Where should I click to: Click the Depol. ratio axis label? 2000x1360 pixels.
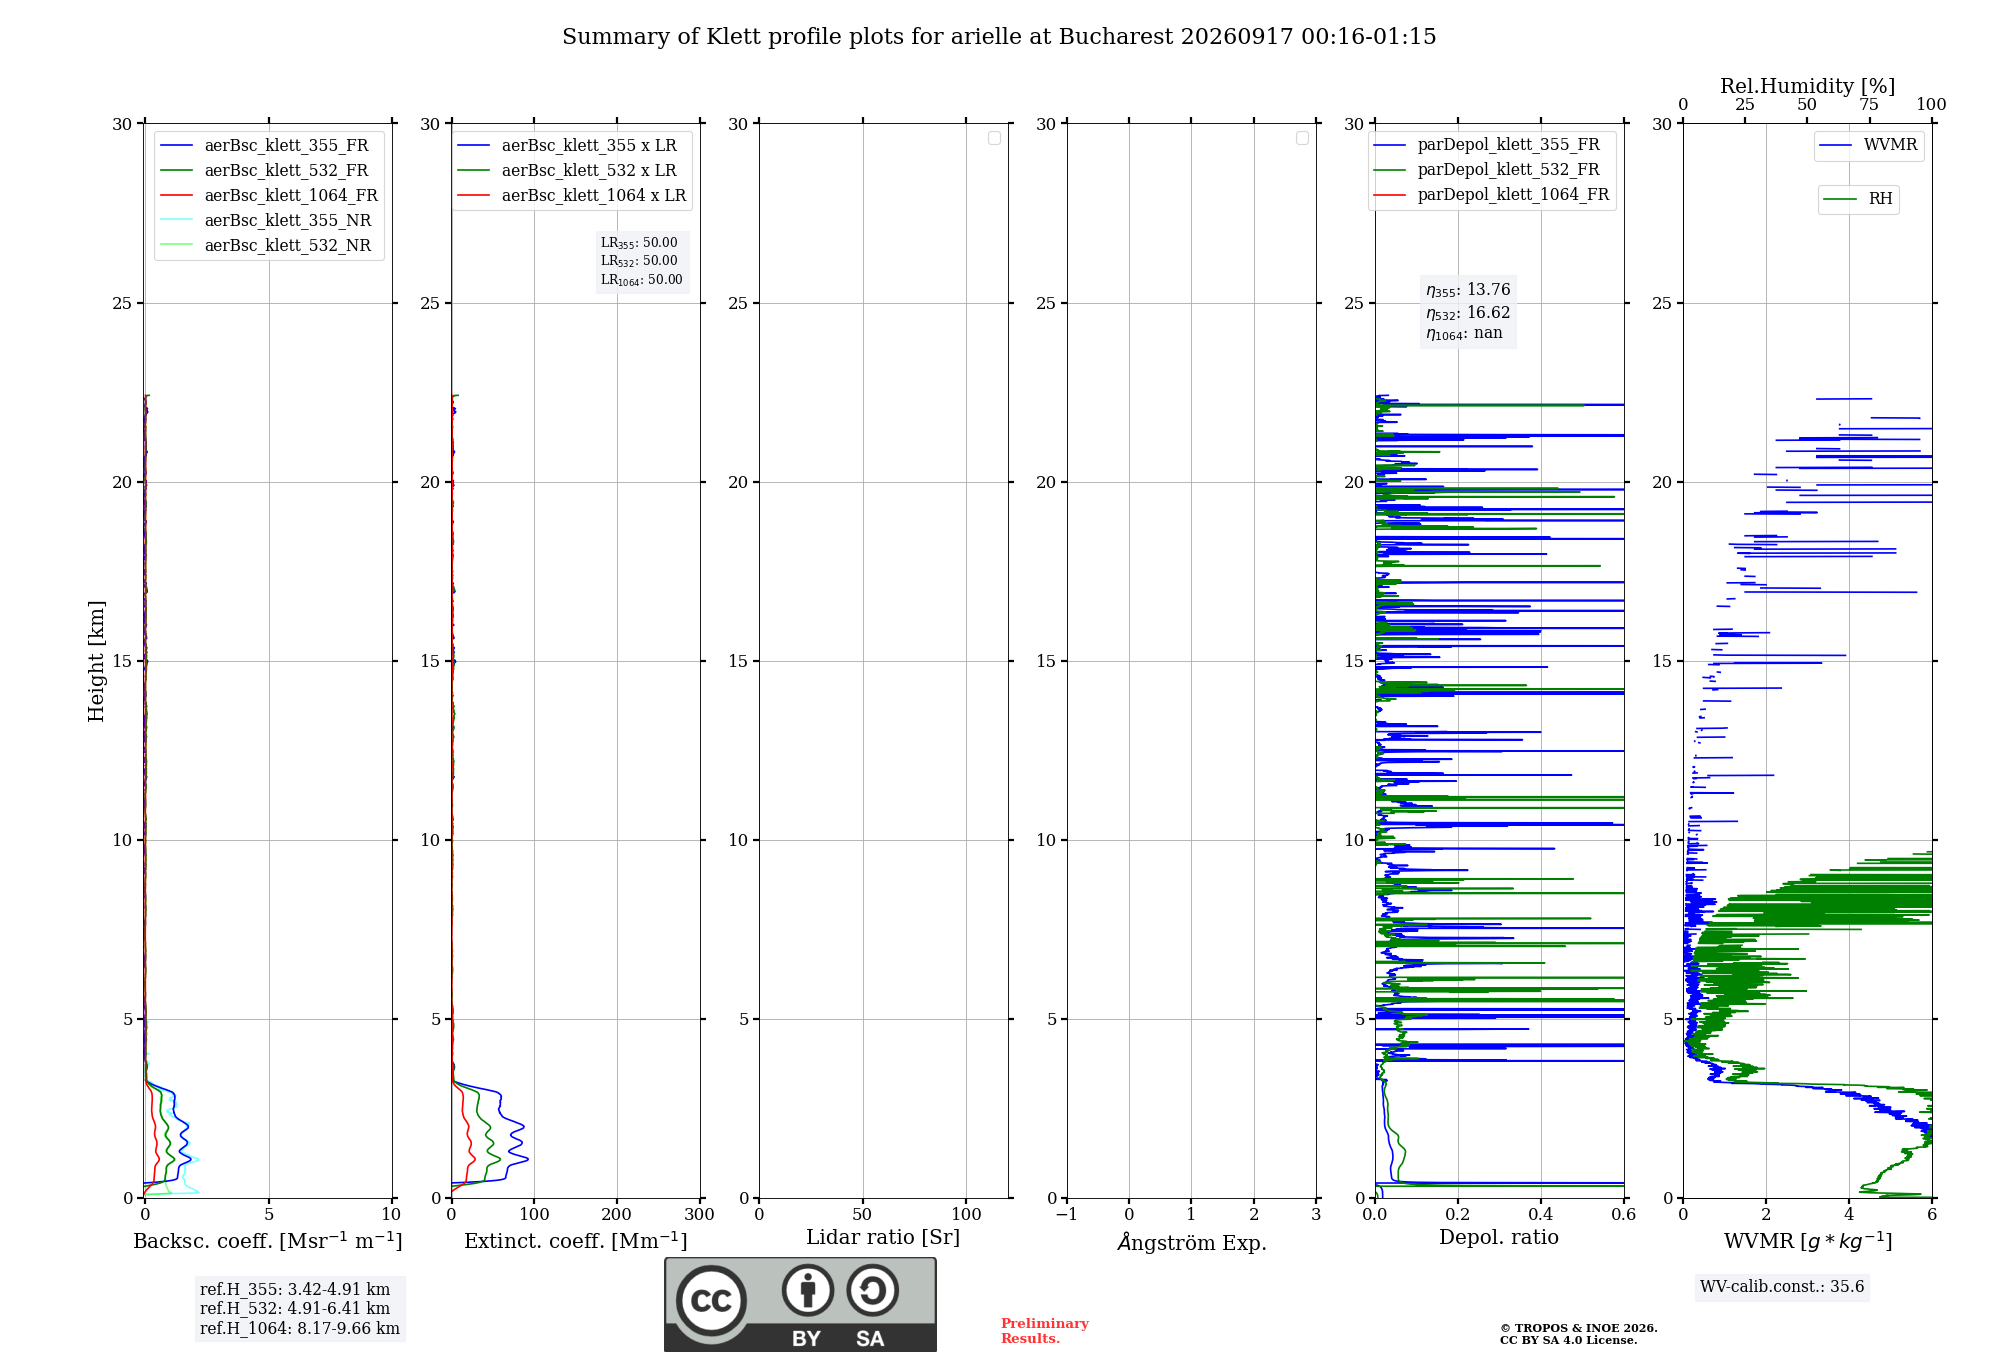(1499, 1238)
